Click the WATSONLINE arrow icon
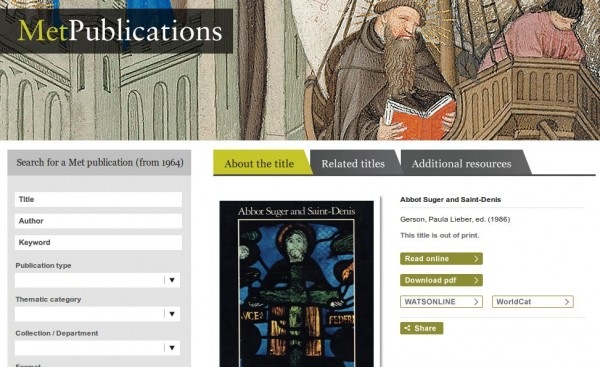 (476, 302)
